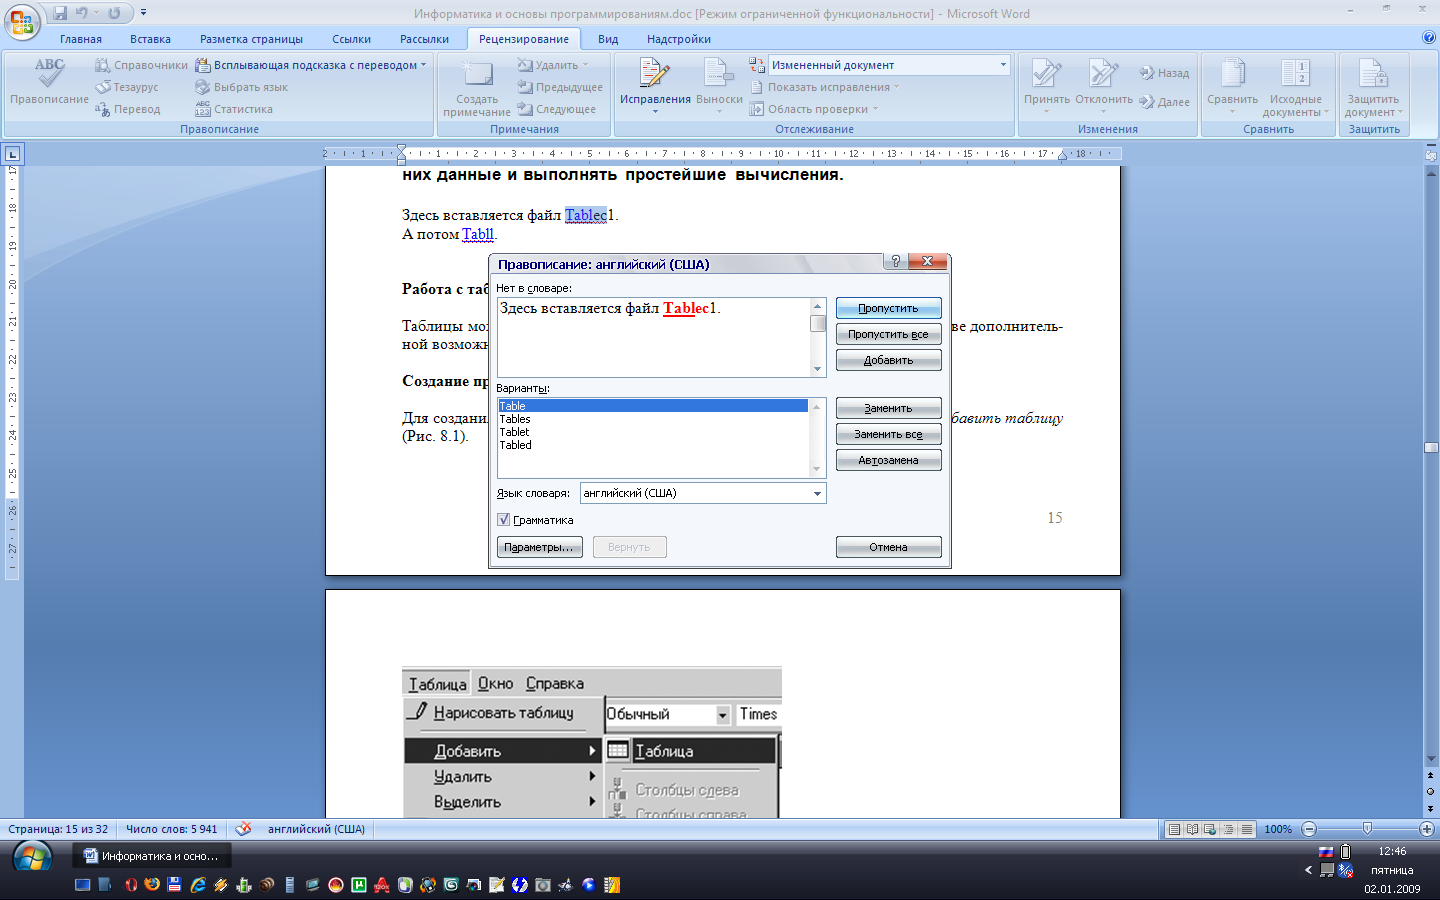The height and width of the screenshot is (900, 1440).
Task: Open Справочники research pane
Action: [141, 65]
